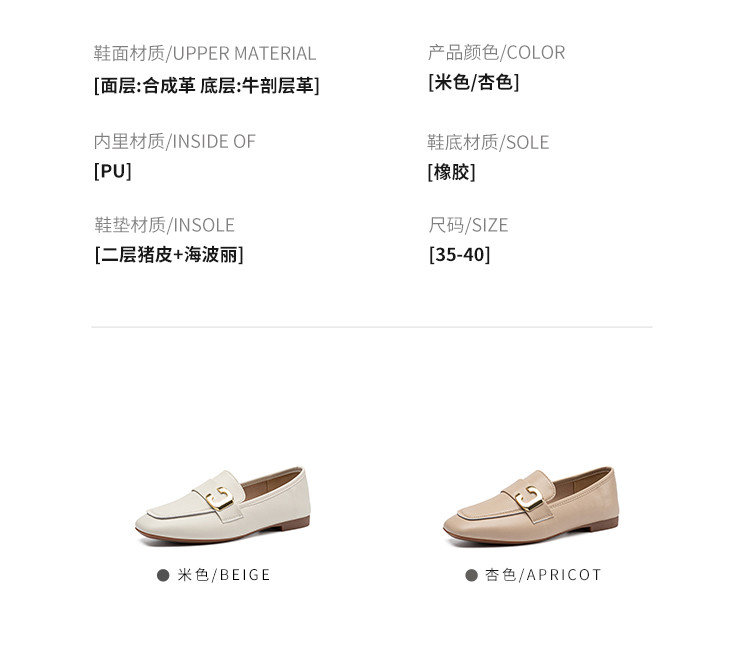
Task: Select the gray dot beside 米色/BEIGE
Action: pos(163,575)
